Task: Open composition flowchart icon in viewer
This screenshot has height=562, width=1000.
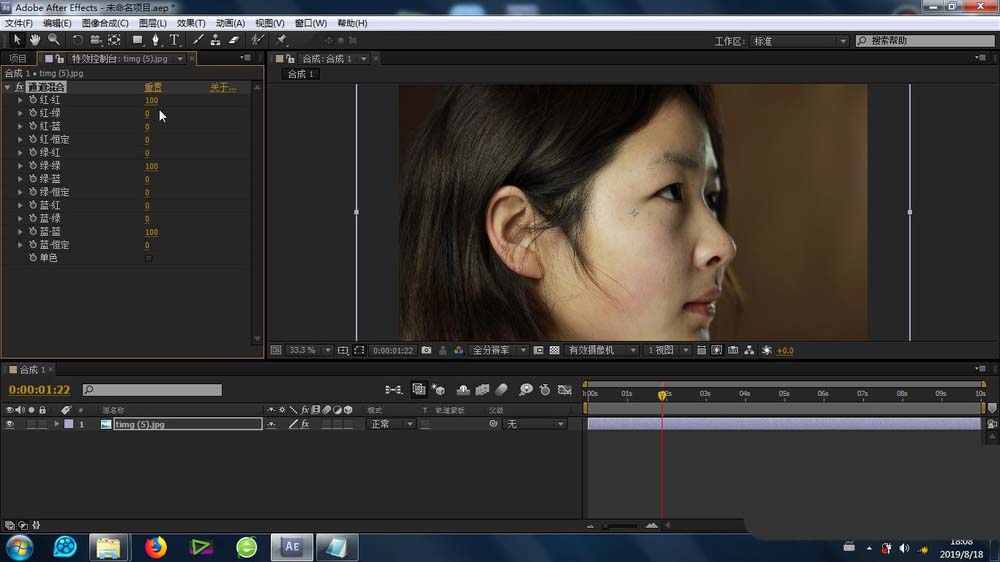Action: point(749,350)
